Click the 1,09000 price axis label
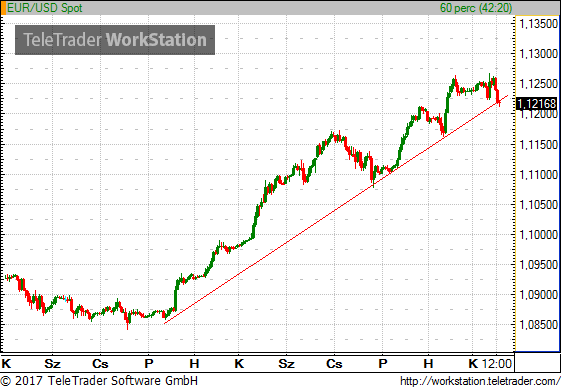Viewport: 561px width, 390px height. [x=538, y=295]
